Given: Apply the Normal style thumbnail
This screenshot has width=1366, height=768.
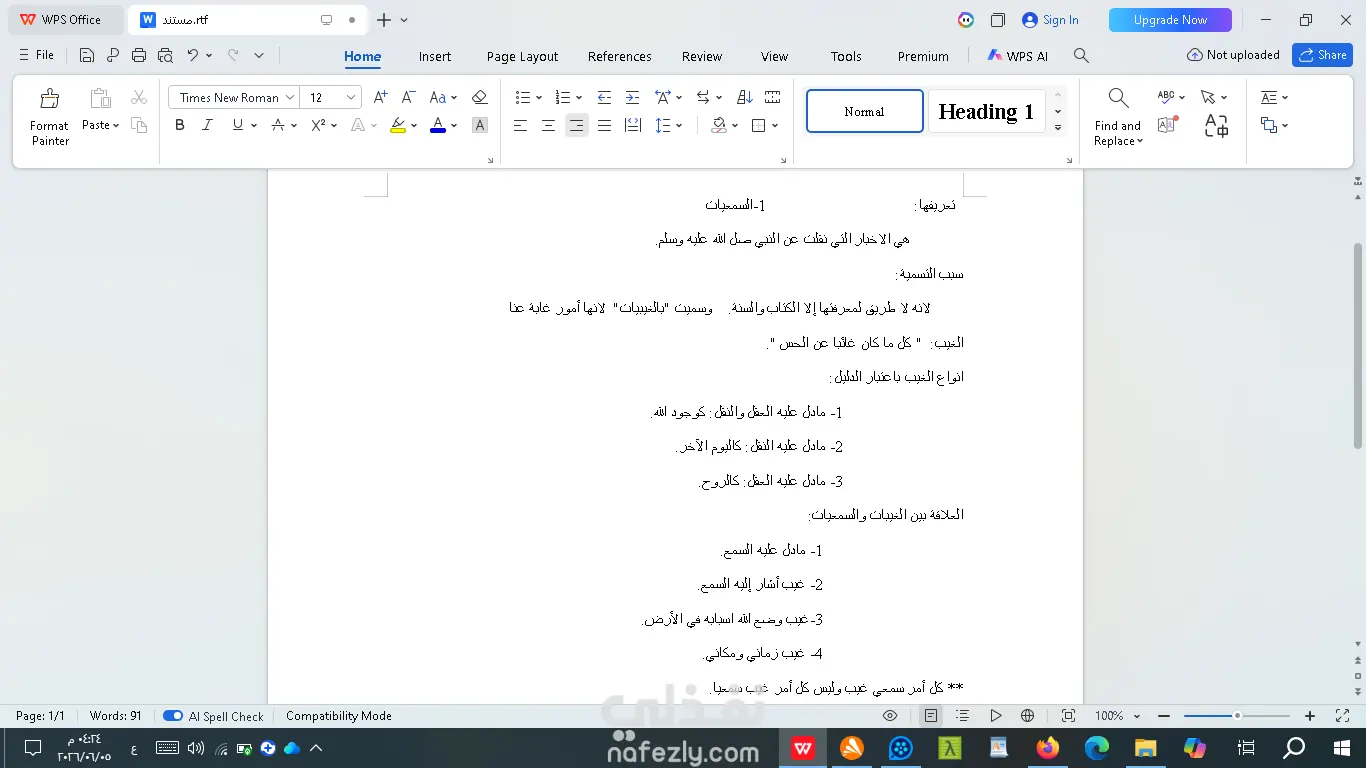Looking at the screenshot, I should click(865, 111).
